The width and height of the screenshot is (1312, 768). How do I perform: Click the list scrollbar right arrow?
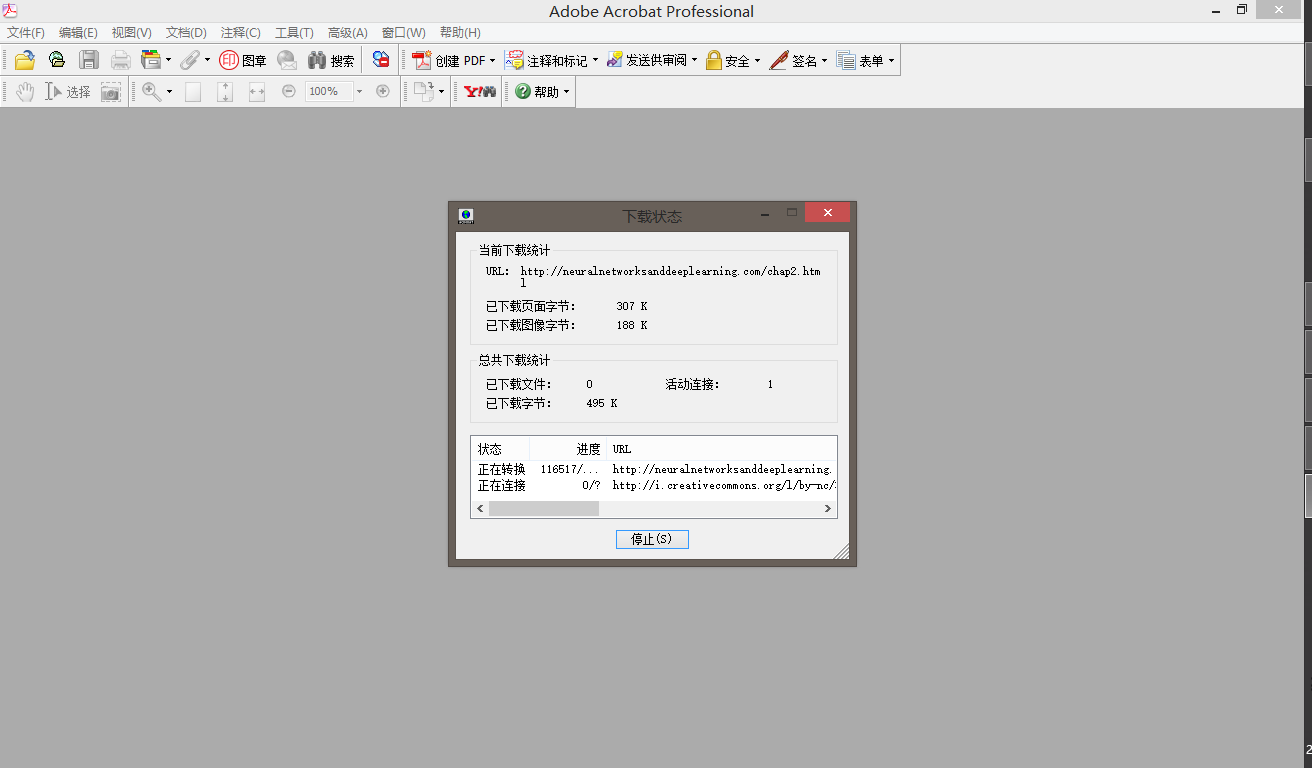827,508
